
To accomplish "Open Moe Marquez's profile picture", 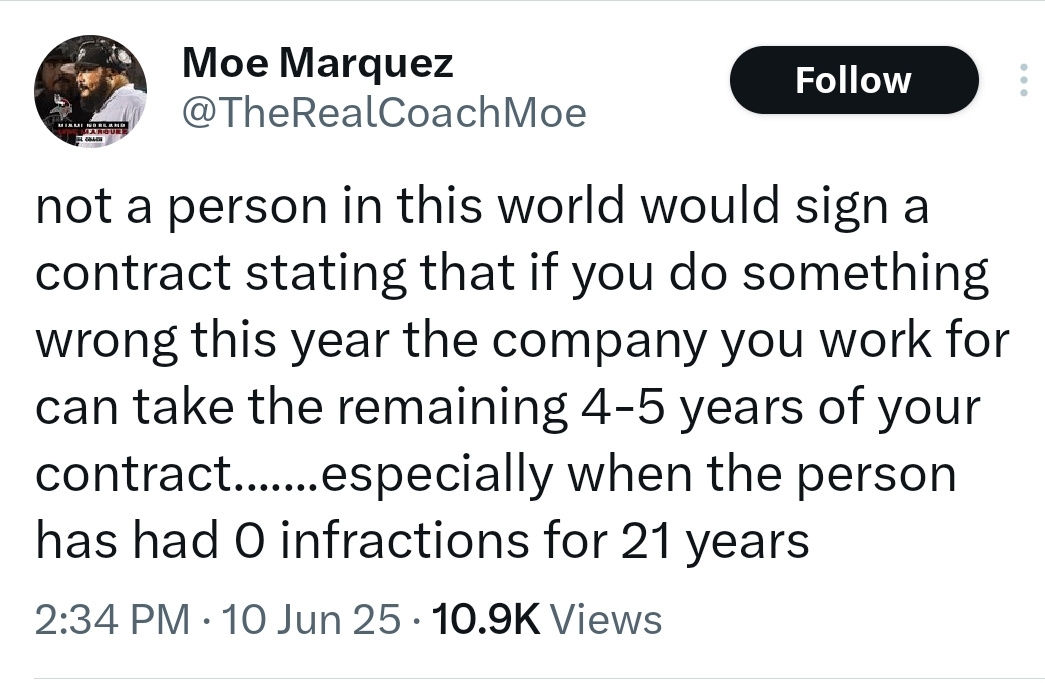I will [91, 92].
